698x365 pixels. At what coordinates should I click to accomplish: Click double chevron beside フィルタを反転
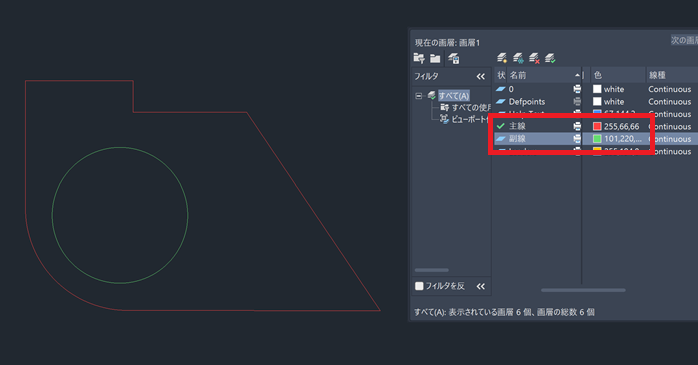[480, 286]
